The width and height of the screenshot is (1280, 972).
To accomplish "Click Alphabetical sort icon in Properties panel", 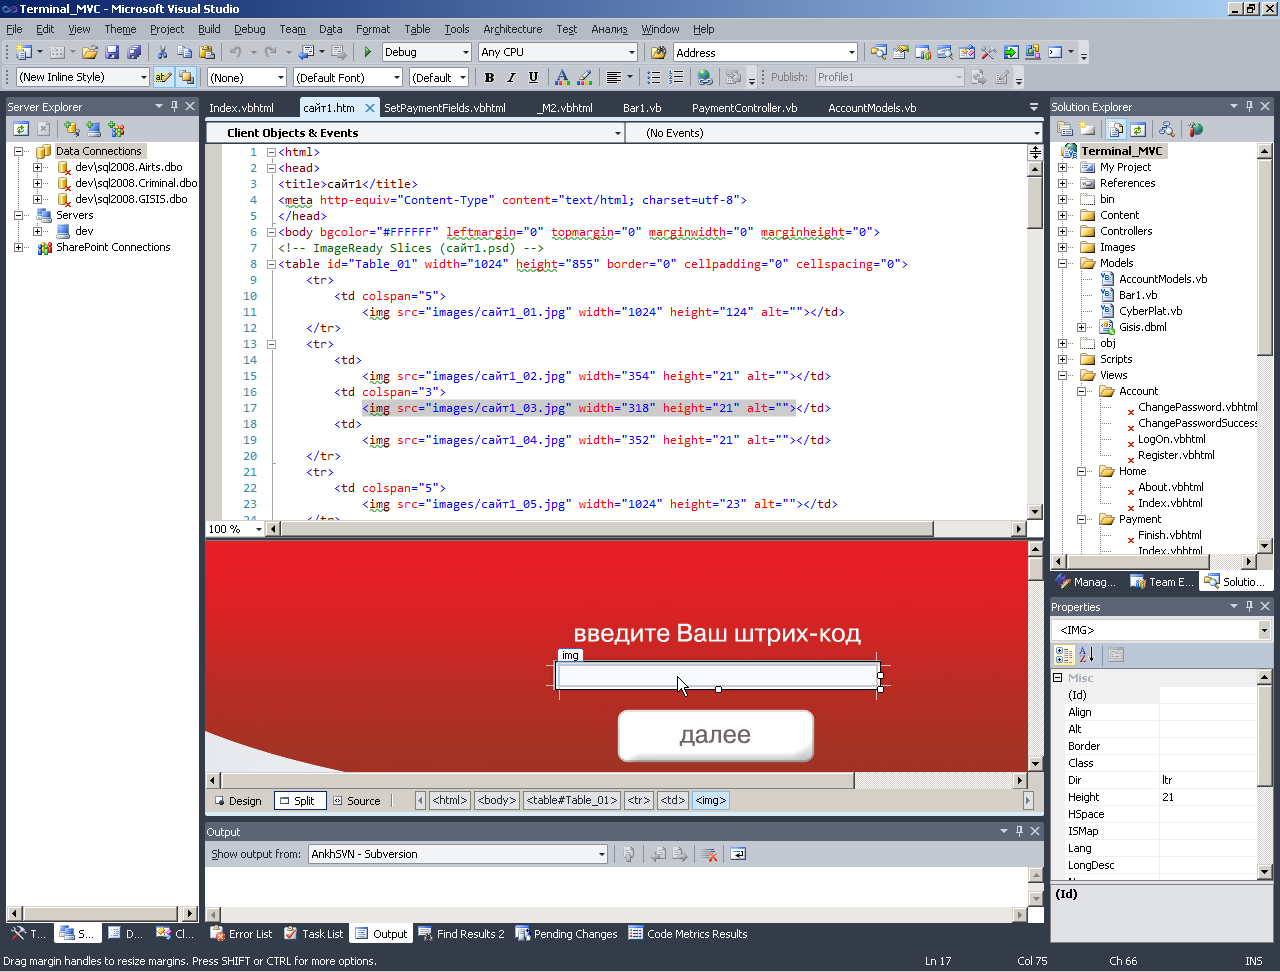I will [x=1087, y=655].
